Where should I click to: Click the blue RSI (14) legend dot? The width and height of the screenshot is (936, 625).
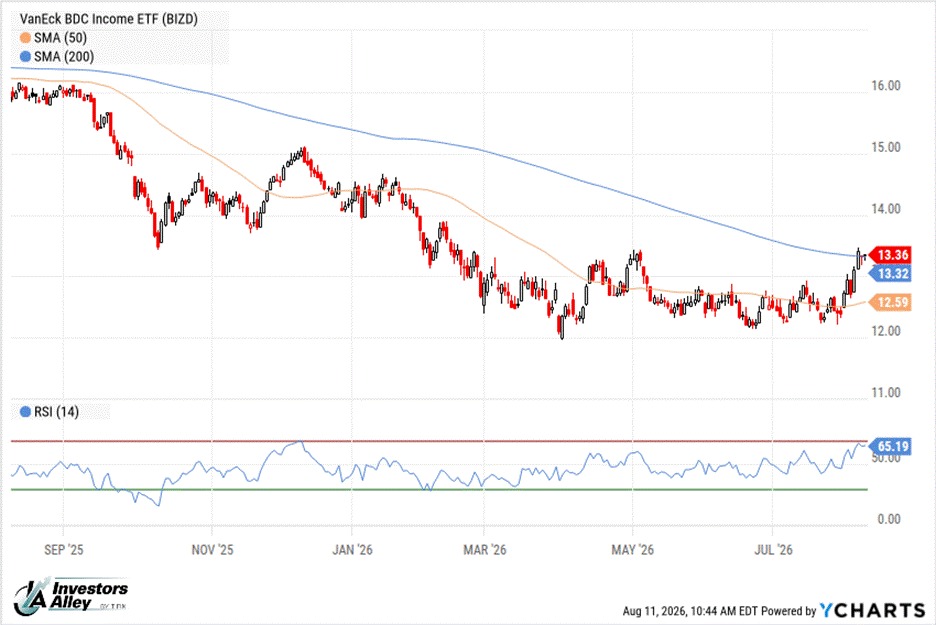click(25, 411)
